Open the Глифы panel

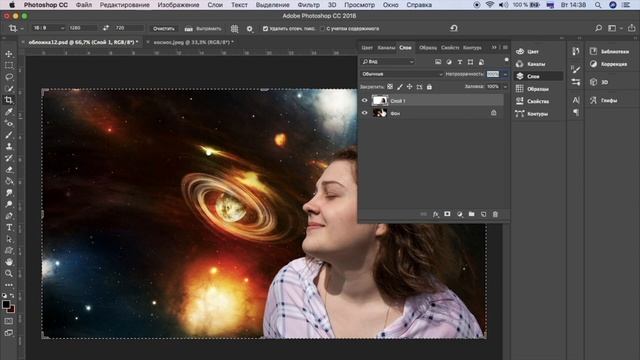click(604, 100)
